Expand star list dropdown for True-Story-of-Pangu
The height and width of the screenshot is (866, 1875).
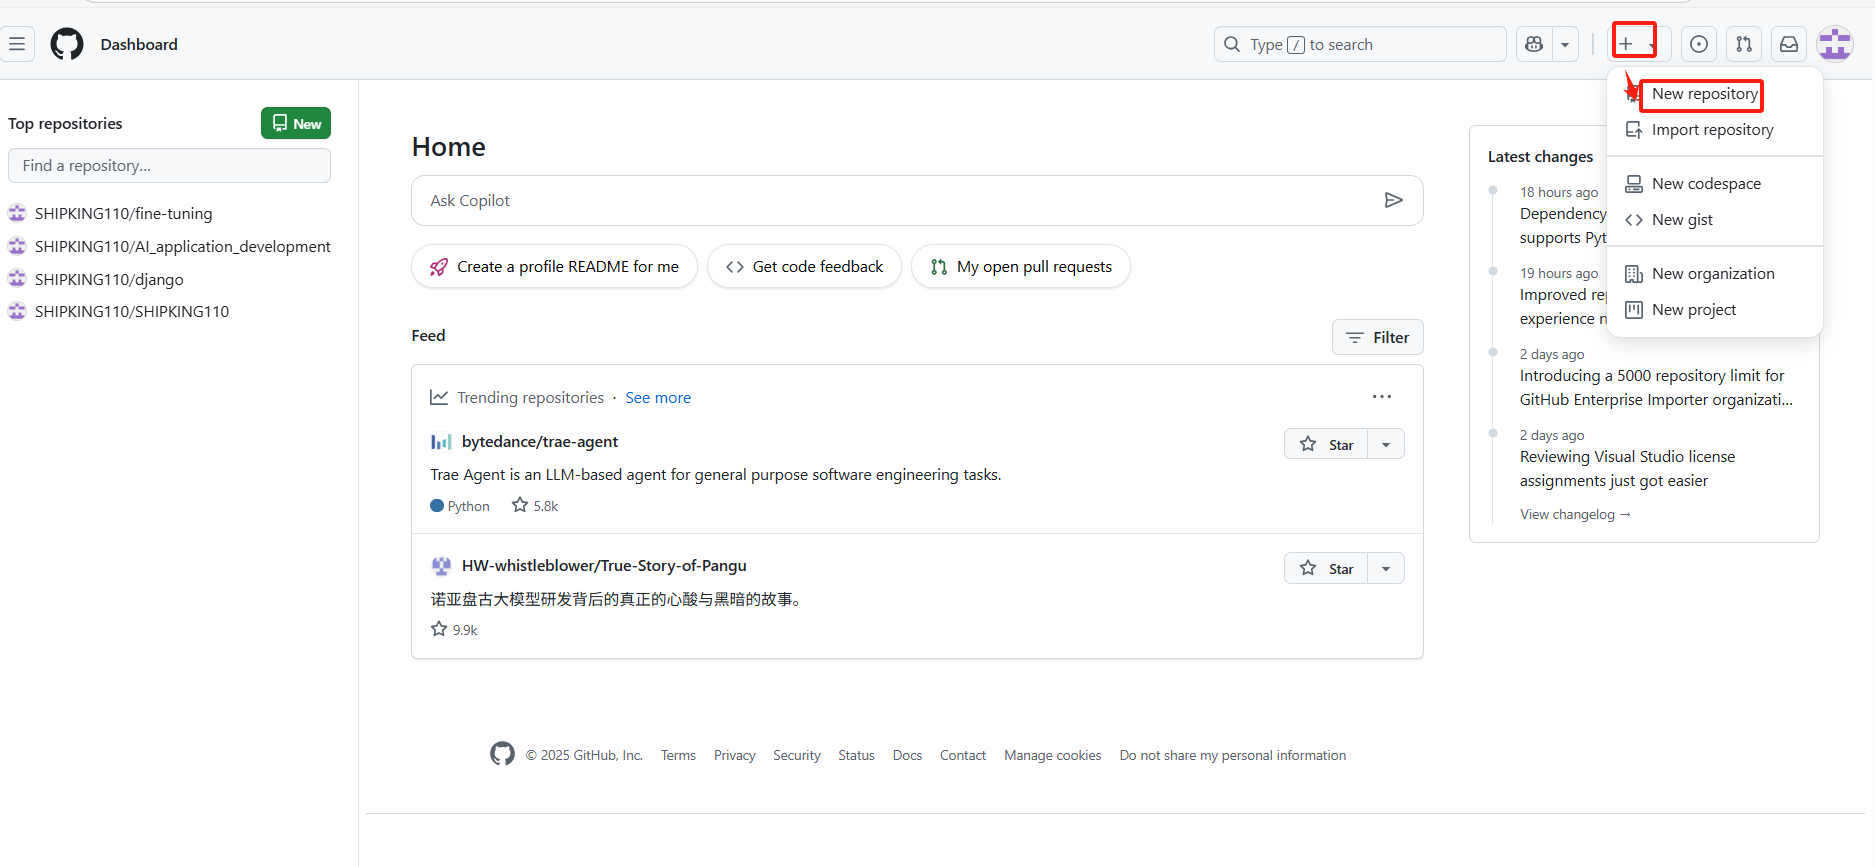click(x=1386, y=568)
